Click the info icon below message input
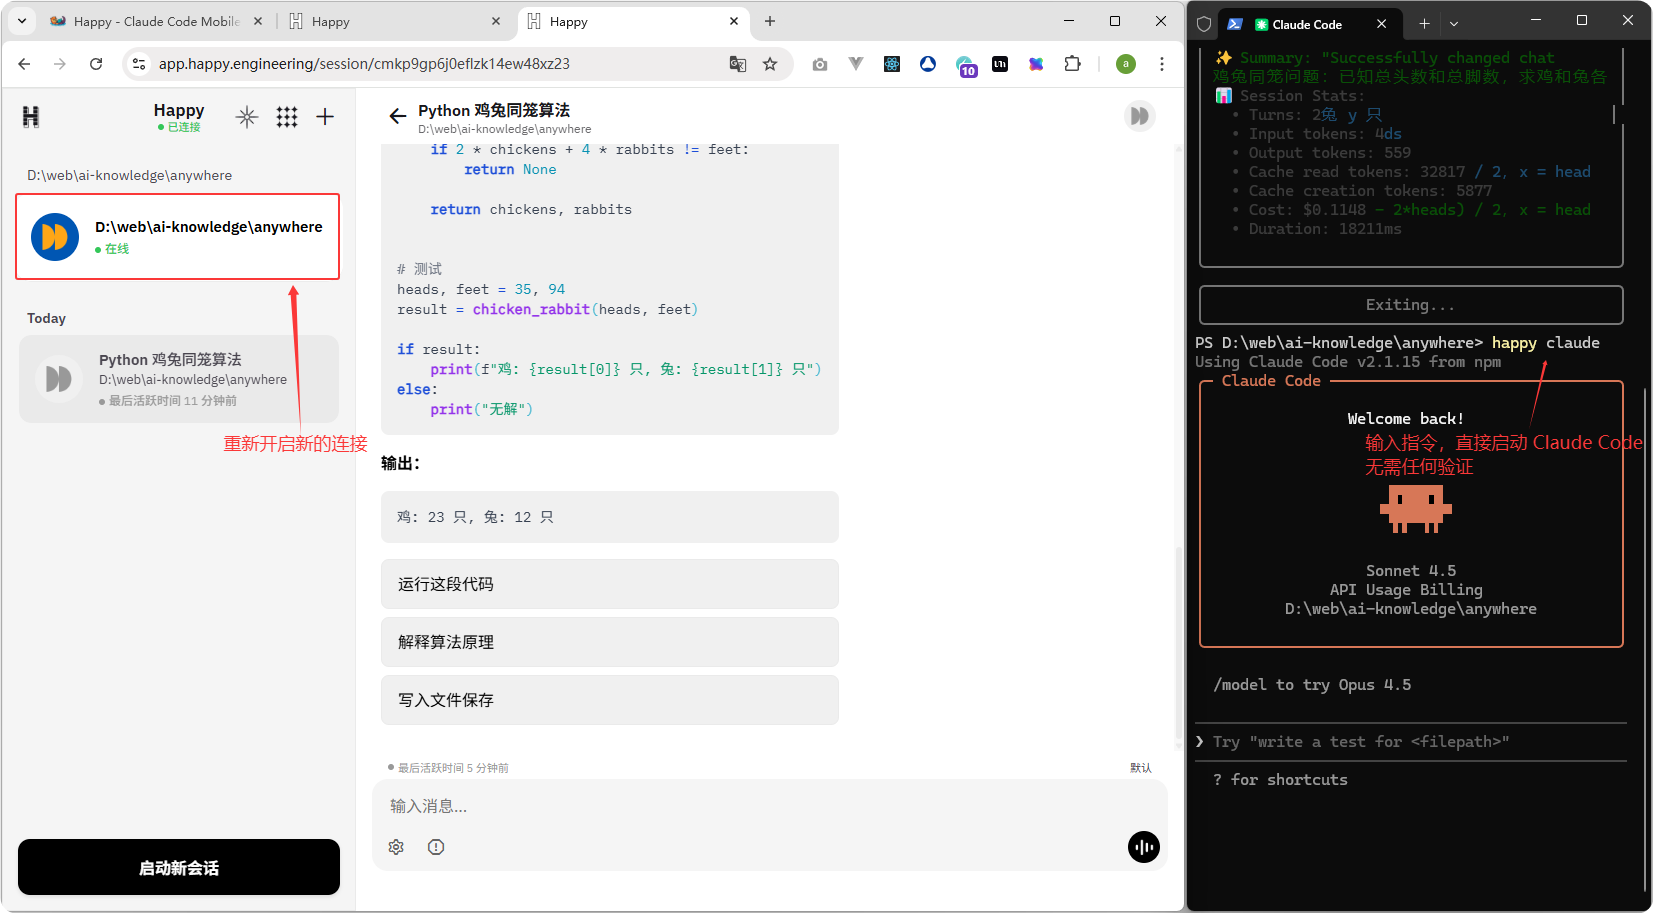 [x=436, y=847]
